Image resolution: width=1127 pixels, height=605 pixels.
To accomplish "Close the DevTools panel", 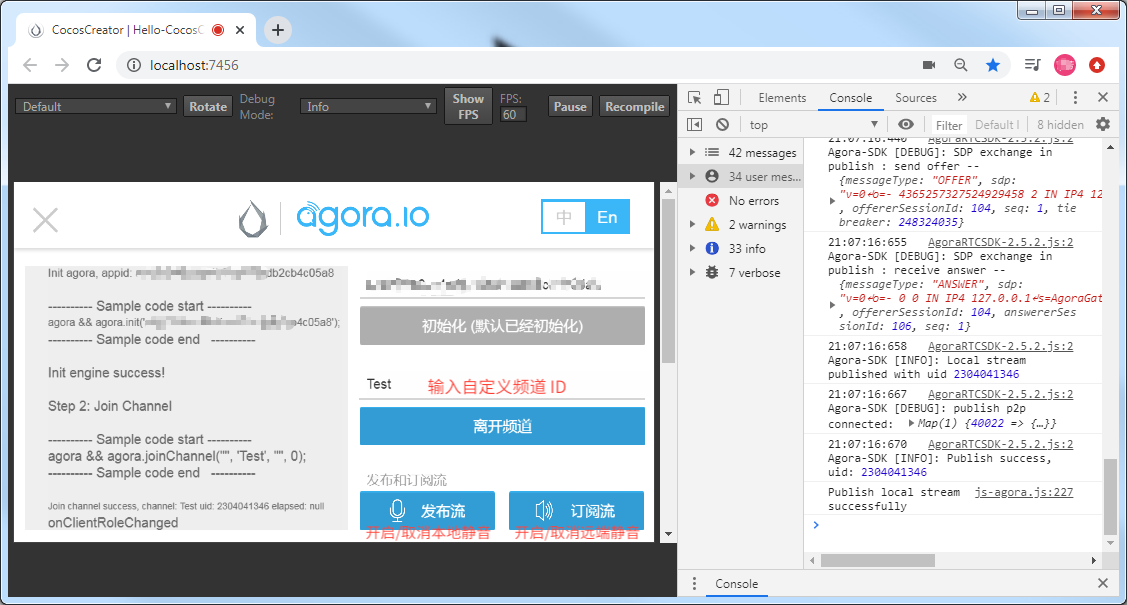I will [1103, 98].
